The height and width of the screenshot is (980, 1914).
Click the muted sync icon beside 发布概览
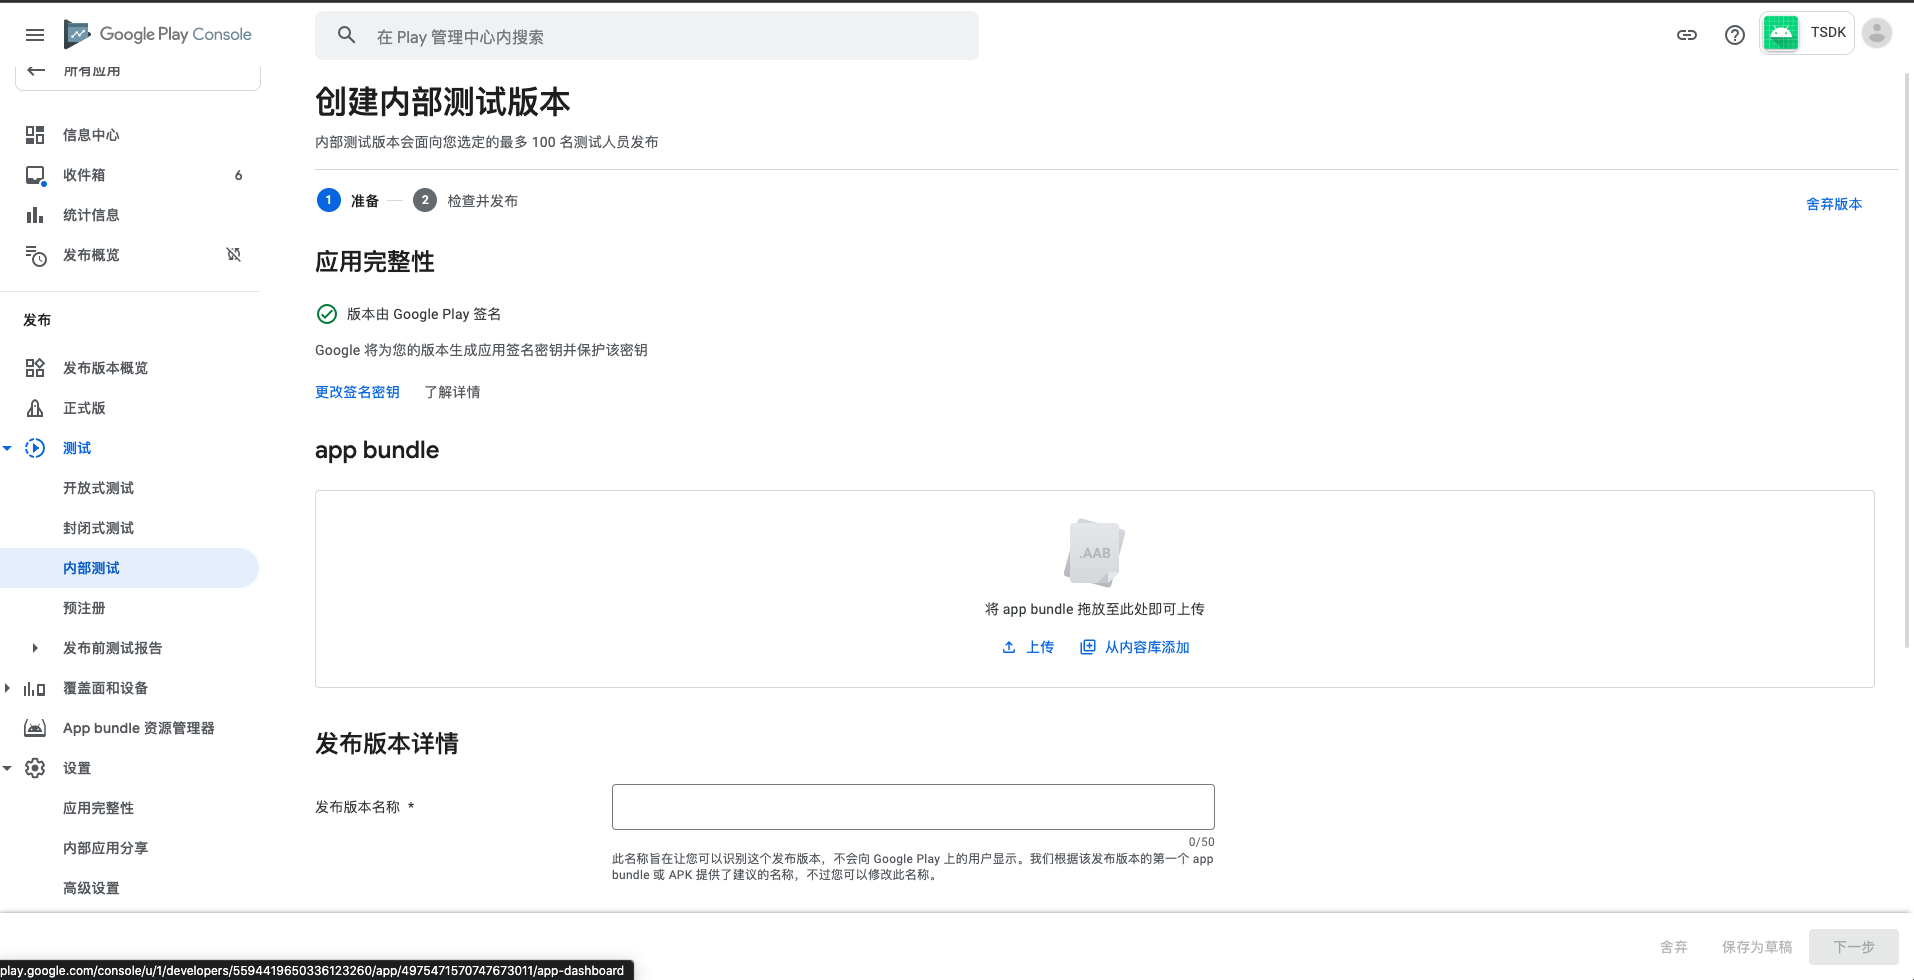tap(234, 254)
